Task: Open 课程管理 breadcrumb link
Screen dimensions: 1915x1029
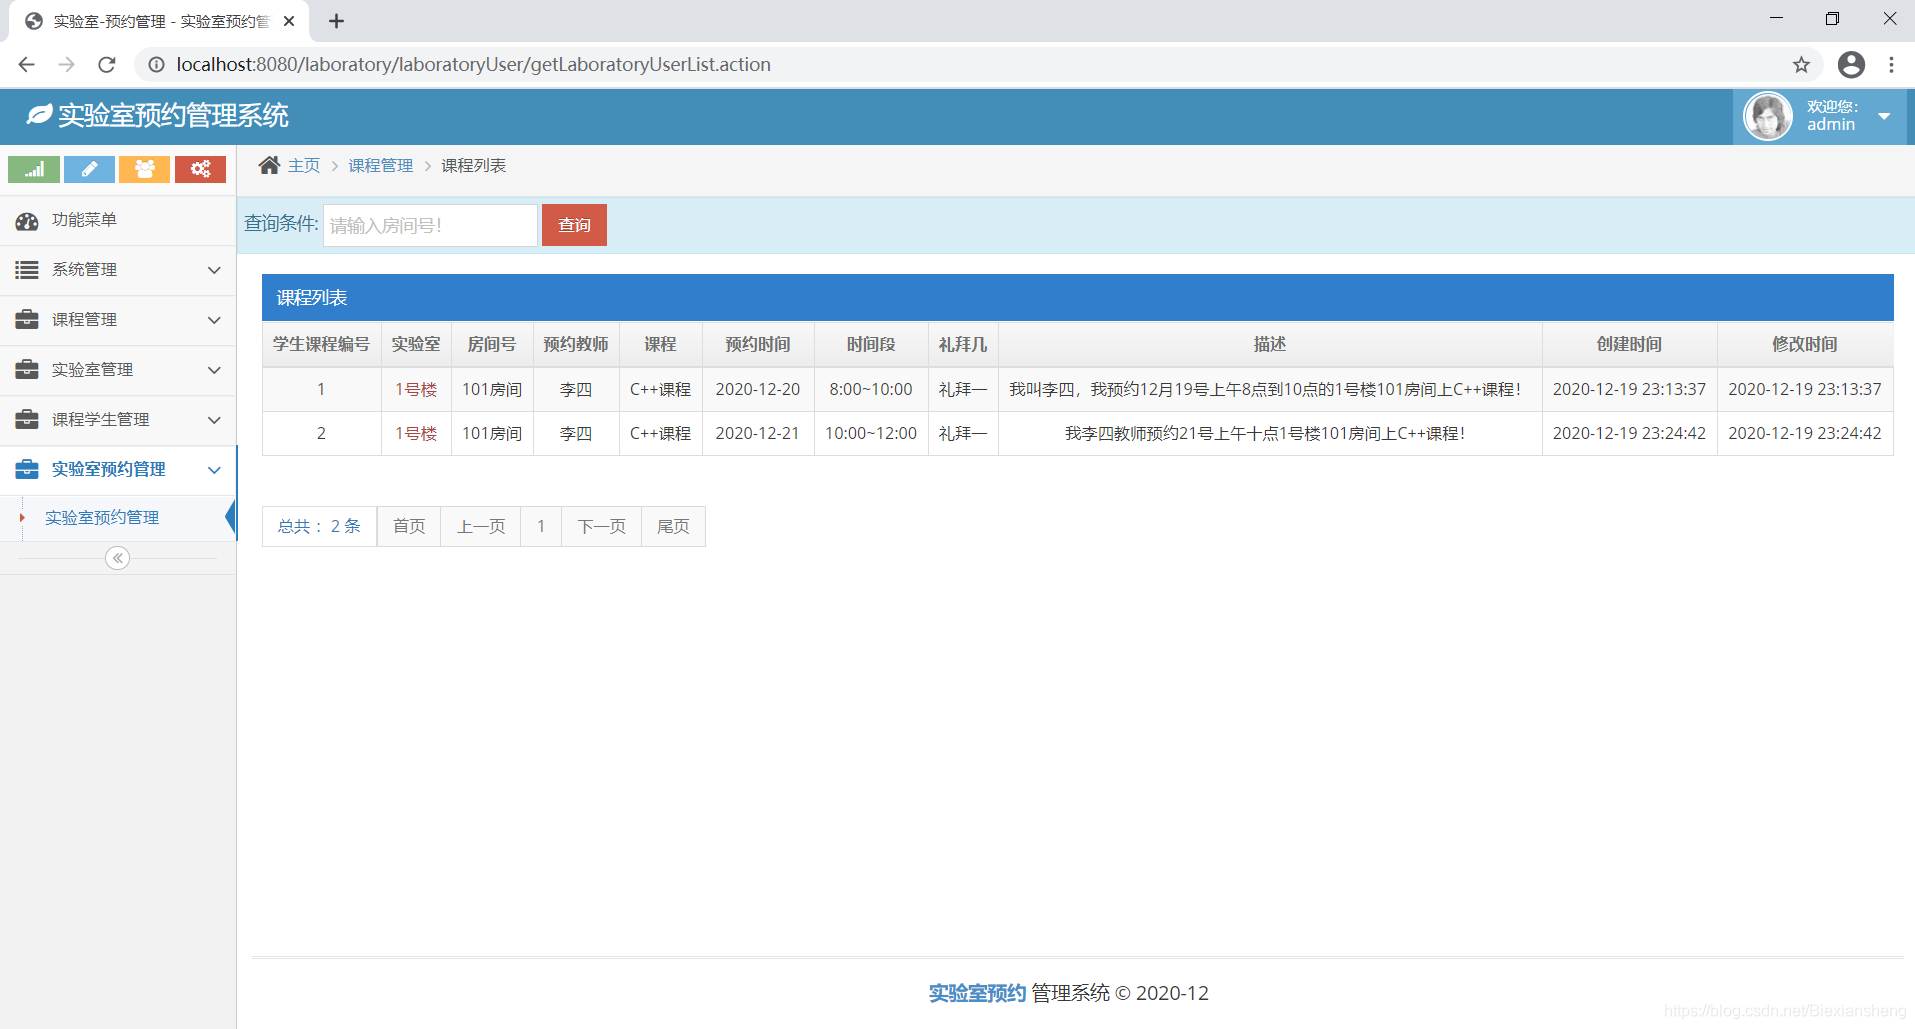Action: tap(380, 166)
